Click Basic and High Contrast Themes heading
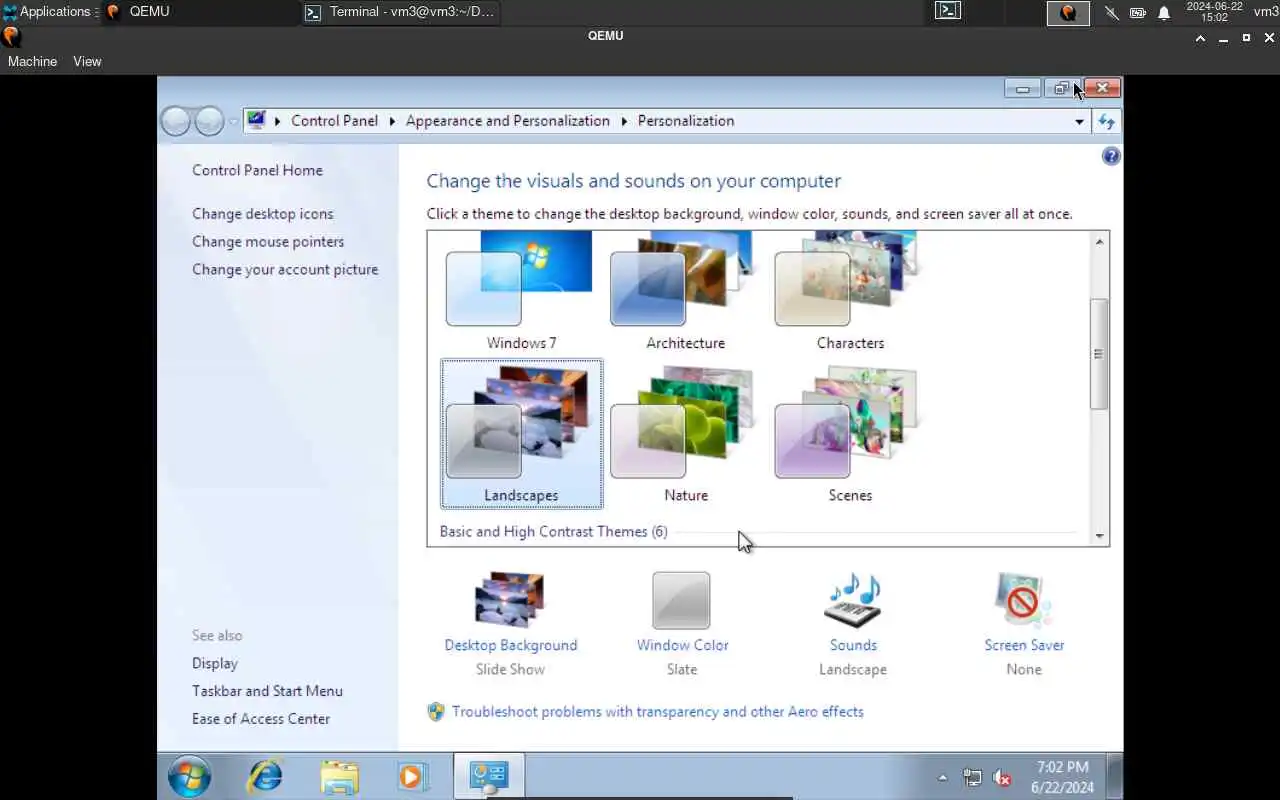1280x800 pixels. click(553, 532)
